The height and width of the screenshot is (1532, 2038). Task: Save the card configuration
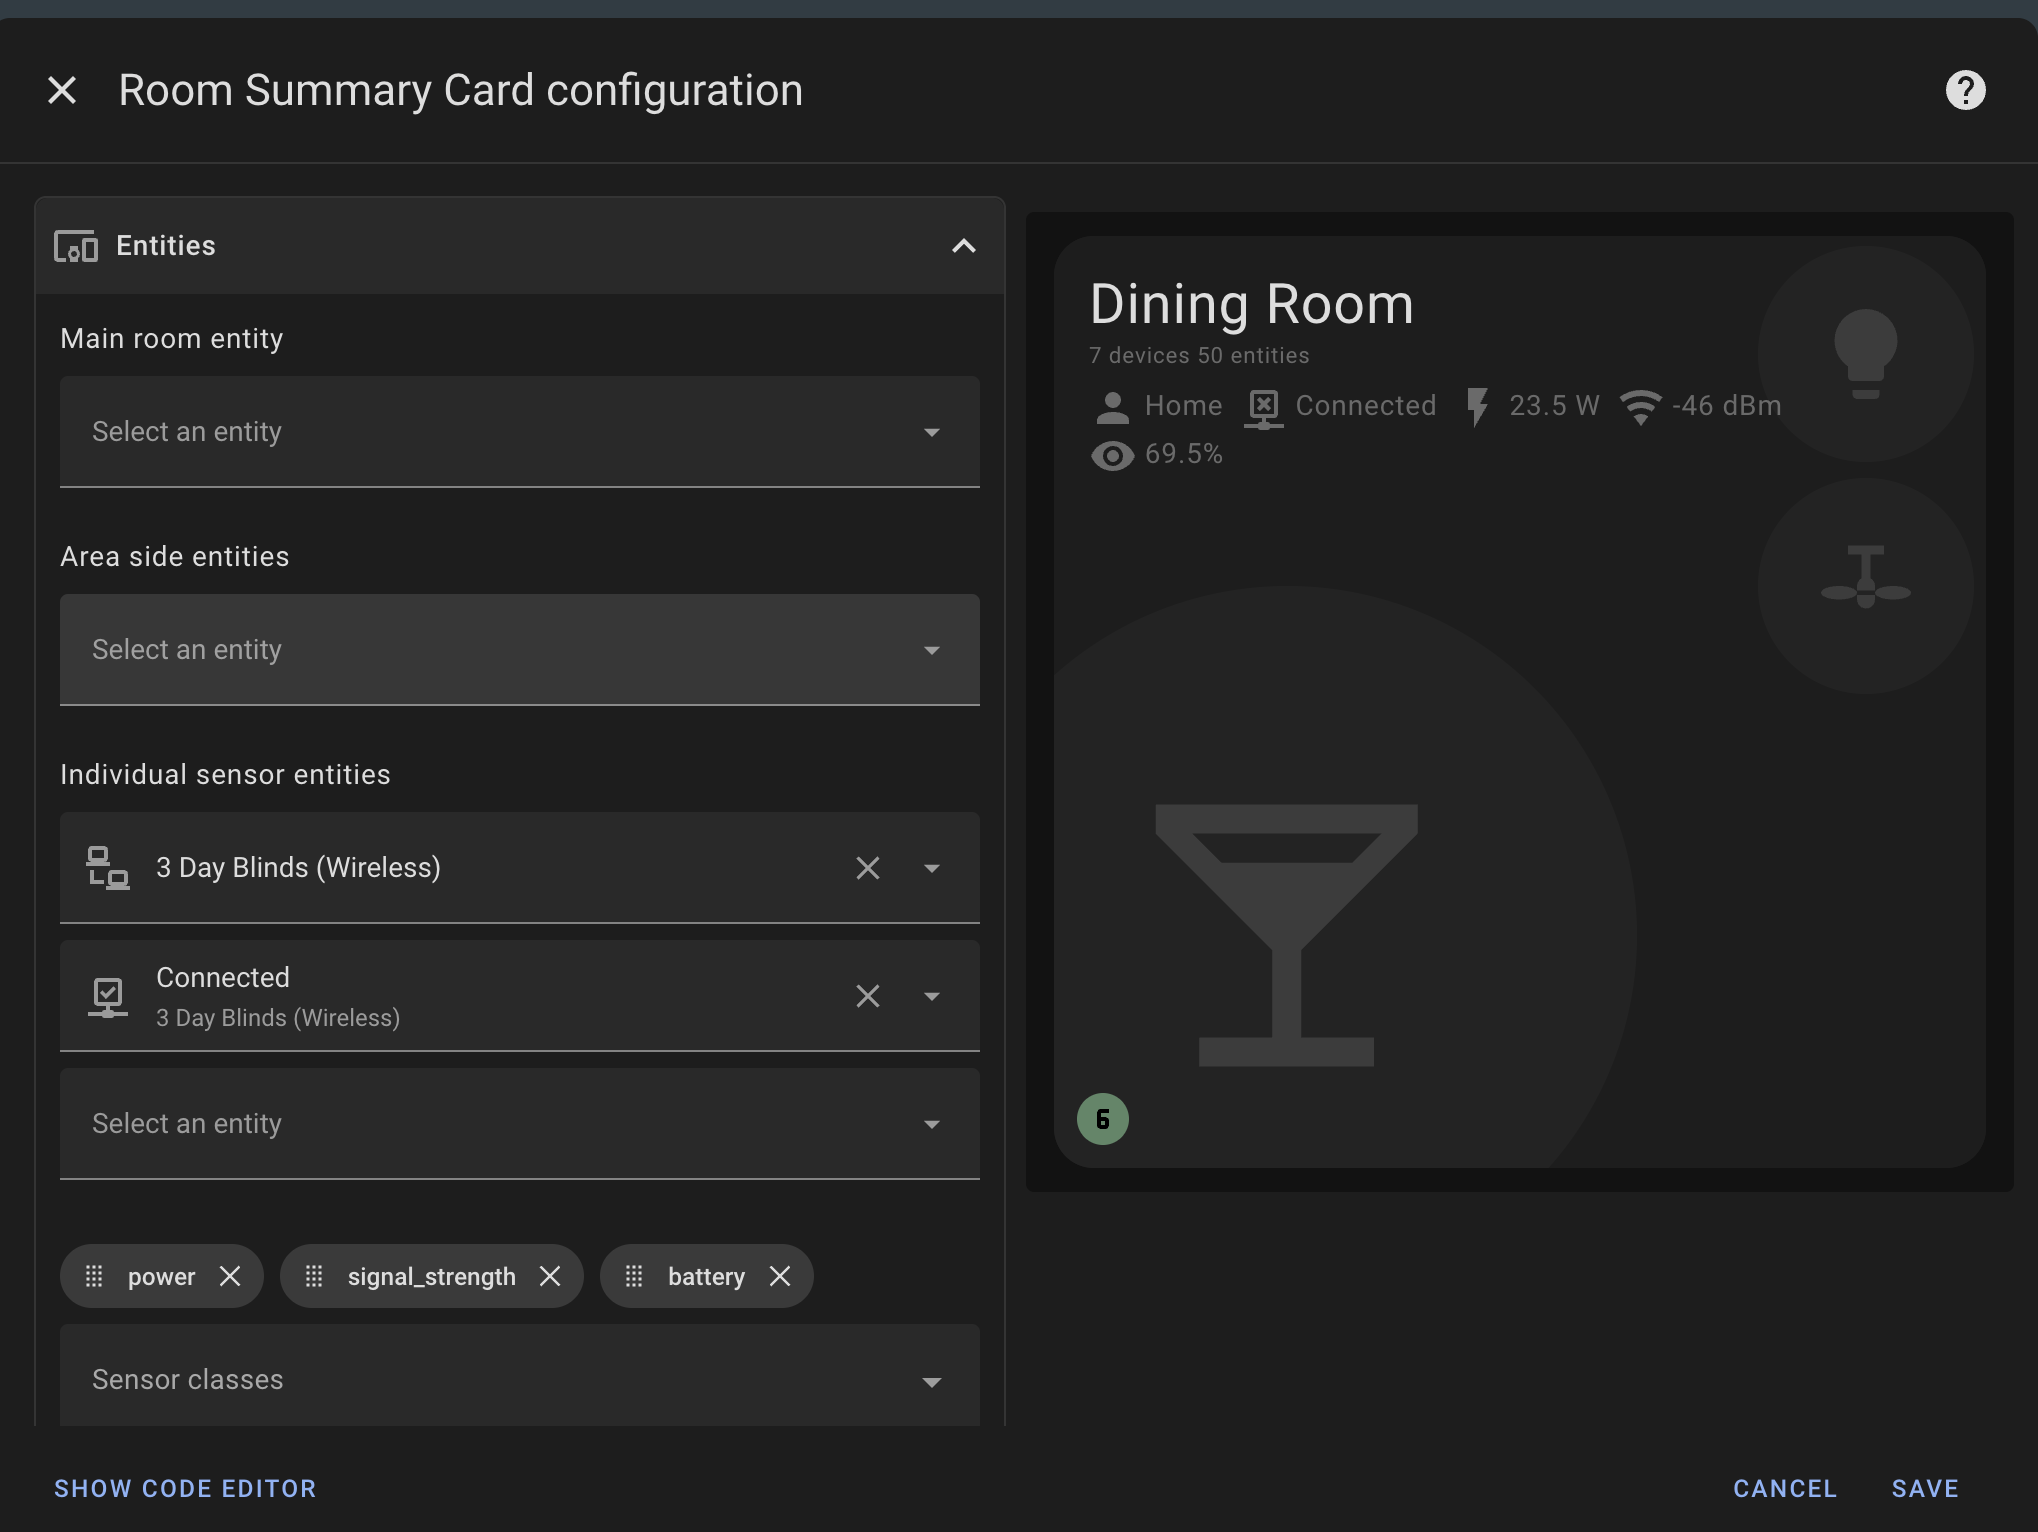[x=1924, y=1488]
